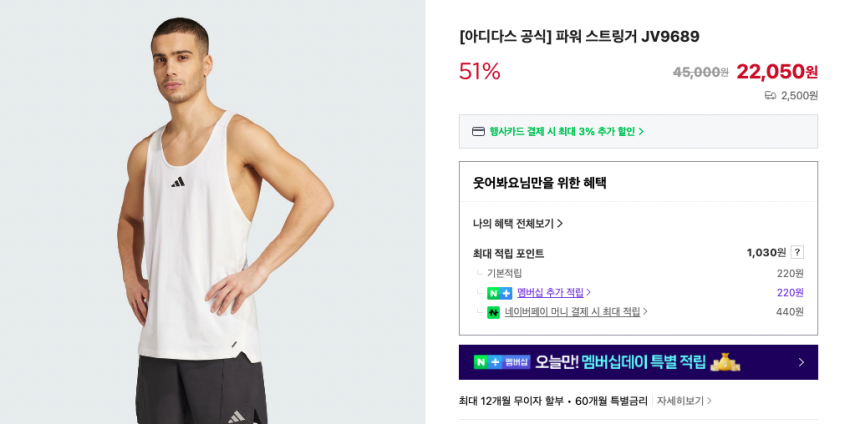Open the 멤버십 추가 적립 link
The height and width of the screenshot is (424, 850).
(550, 293)
